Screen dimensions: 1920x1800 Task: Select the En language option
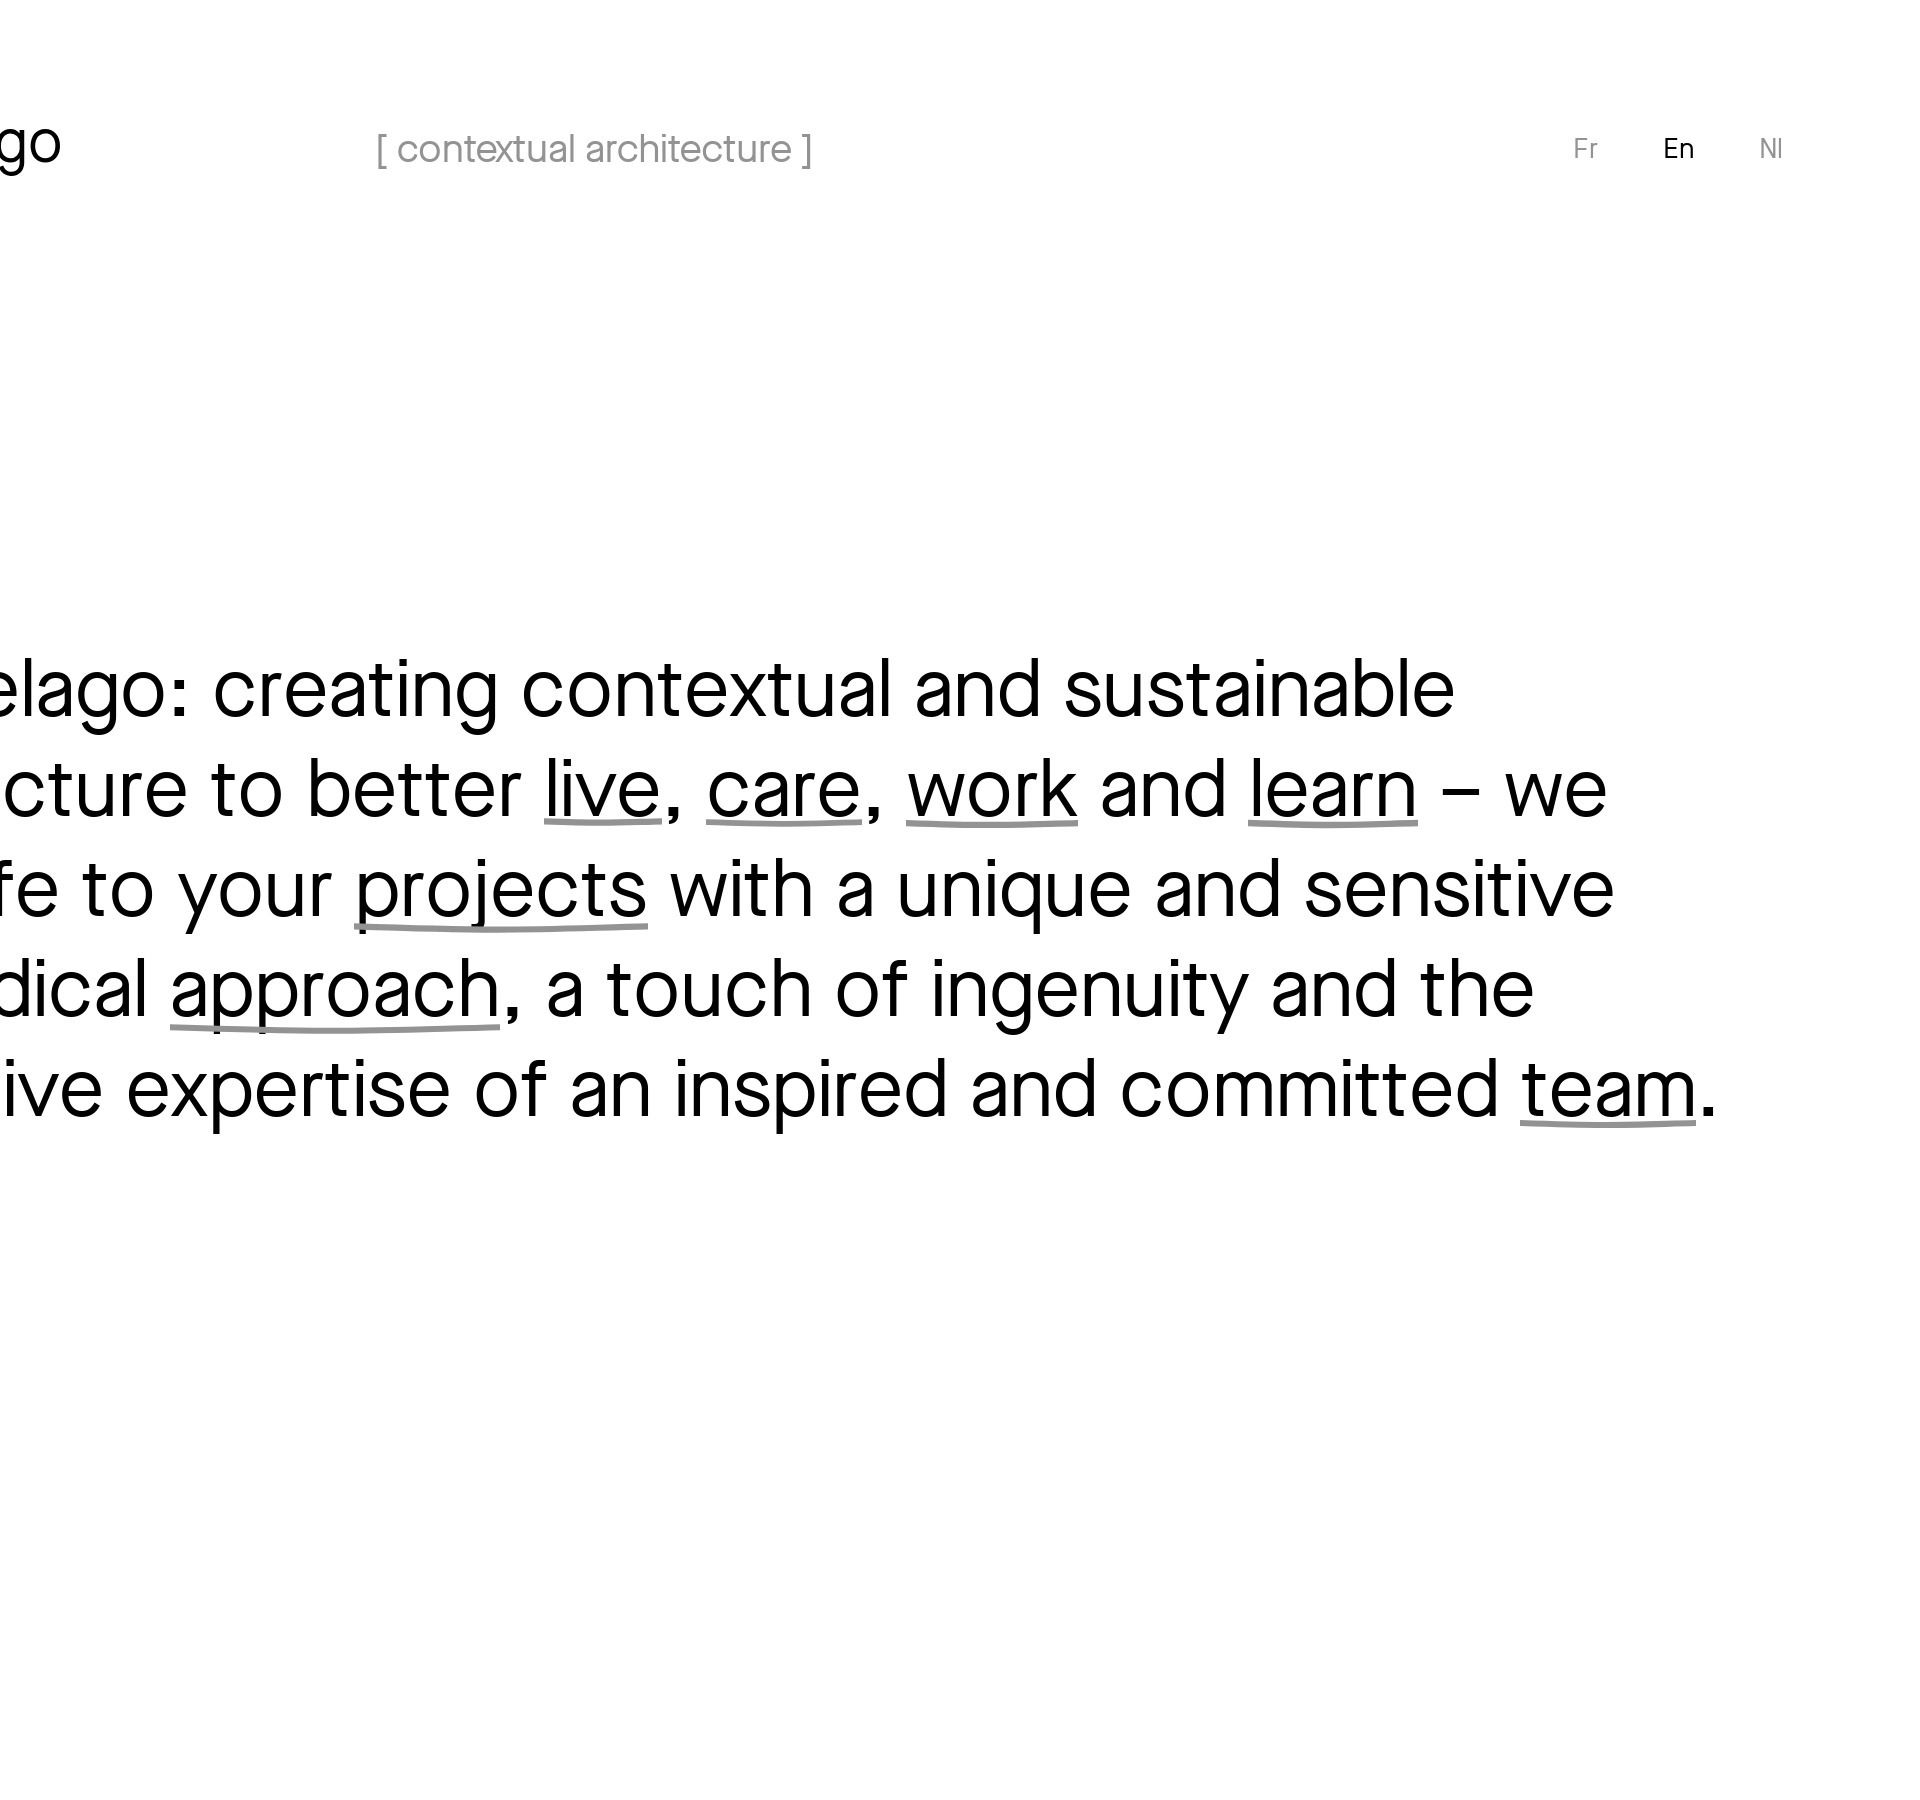(1678, 149)
